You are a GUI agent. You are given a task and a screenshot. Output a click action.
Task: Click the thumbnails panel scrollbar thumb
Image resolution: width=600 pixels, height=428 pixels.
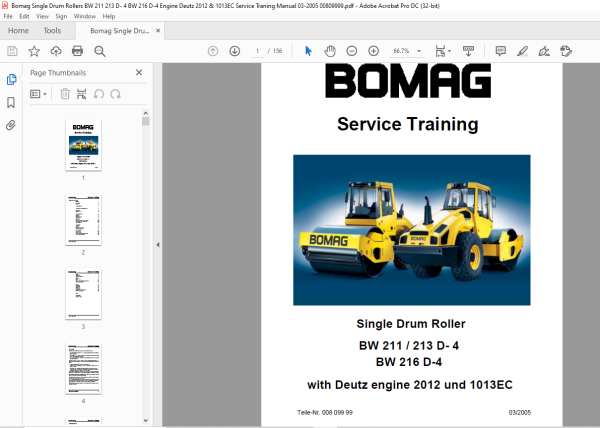145,121
